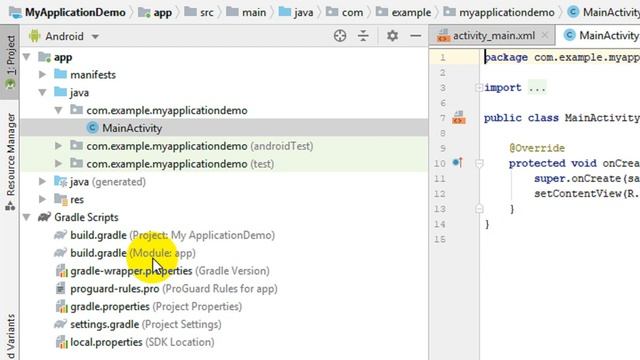Hide the project panel with minus icon
This screenshot has height=360, width=640.
[416, 36]
